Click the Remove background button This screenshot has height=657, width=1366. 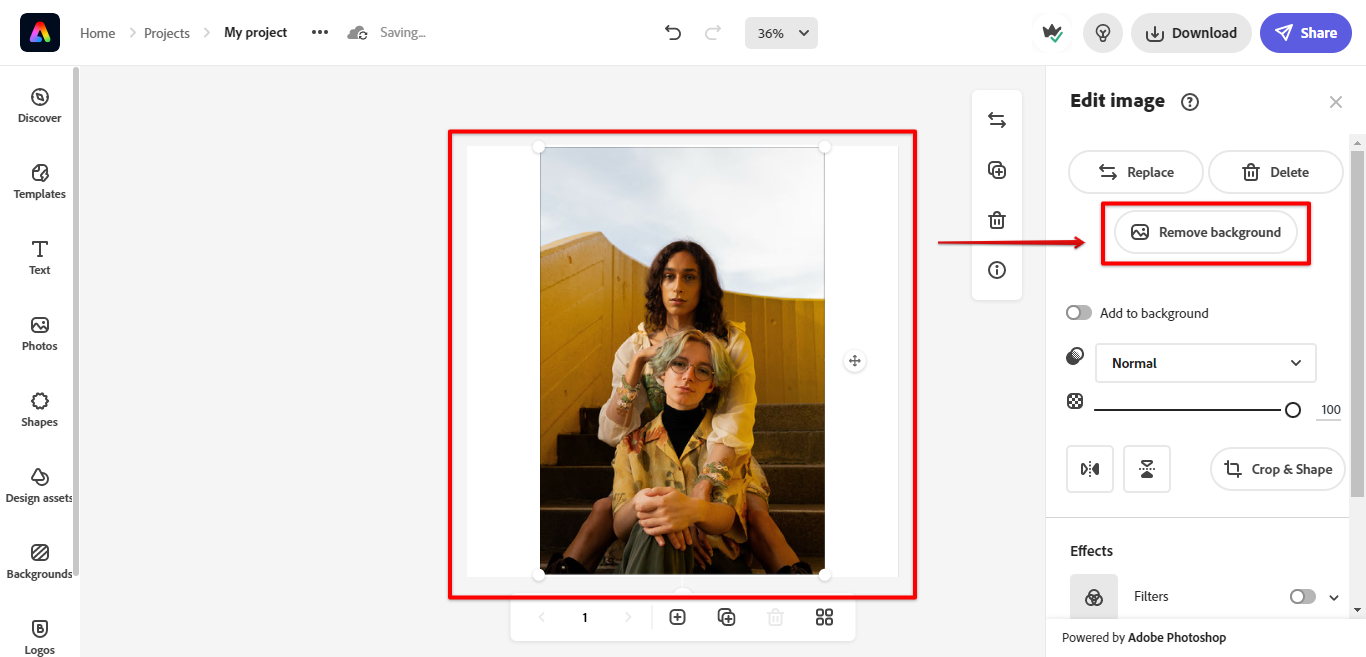pyautogui.click(x=1205, y=231)
